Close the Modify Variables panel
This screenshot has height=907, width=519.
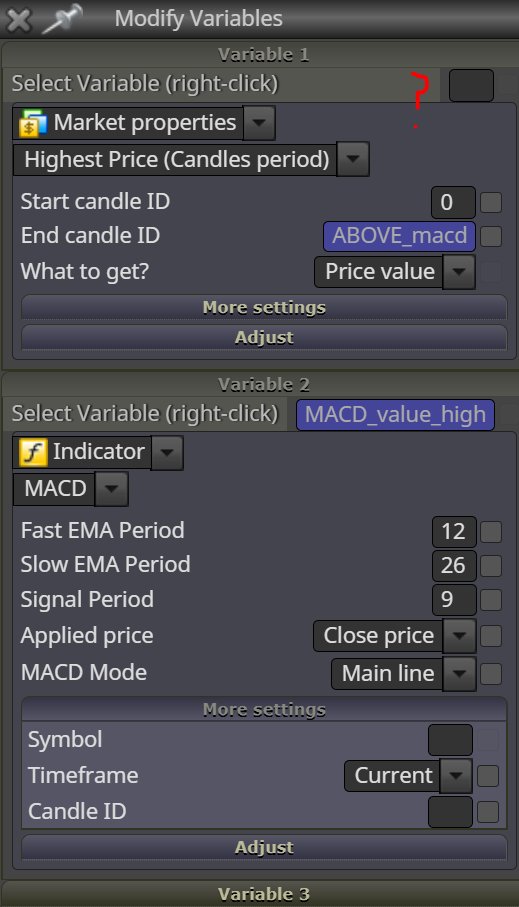click(19, 19)
